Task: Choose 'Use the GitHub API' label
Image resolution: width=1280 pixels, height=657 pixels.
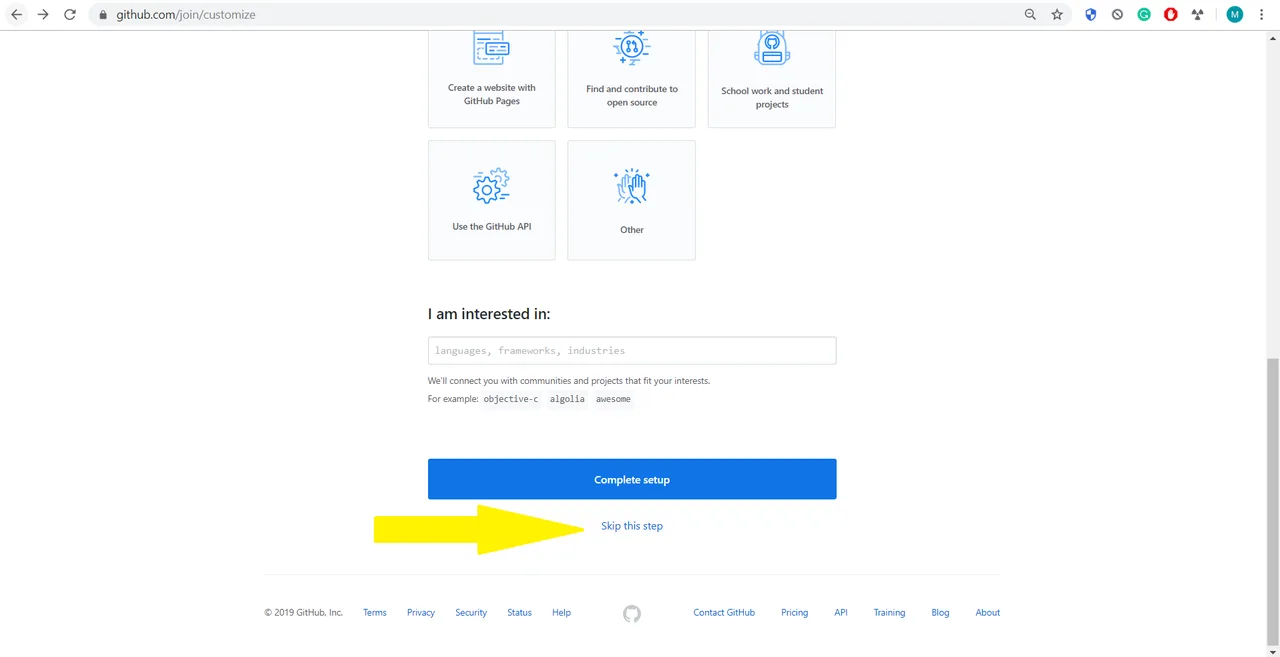Action: tap(491, 227)
